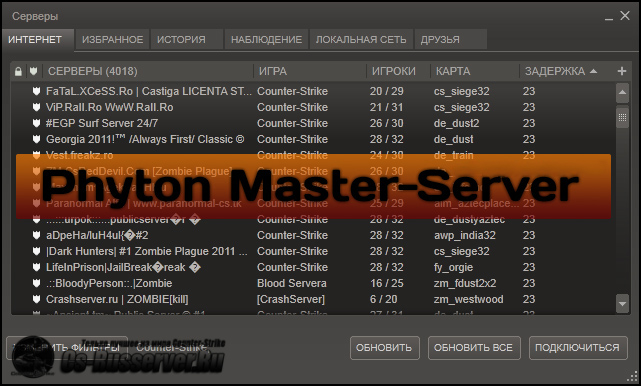This screenshot has height=386, width=641.
Task: Sort by ИГРОКИ column header
Action: [398, 72]
